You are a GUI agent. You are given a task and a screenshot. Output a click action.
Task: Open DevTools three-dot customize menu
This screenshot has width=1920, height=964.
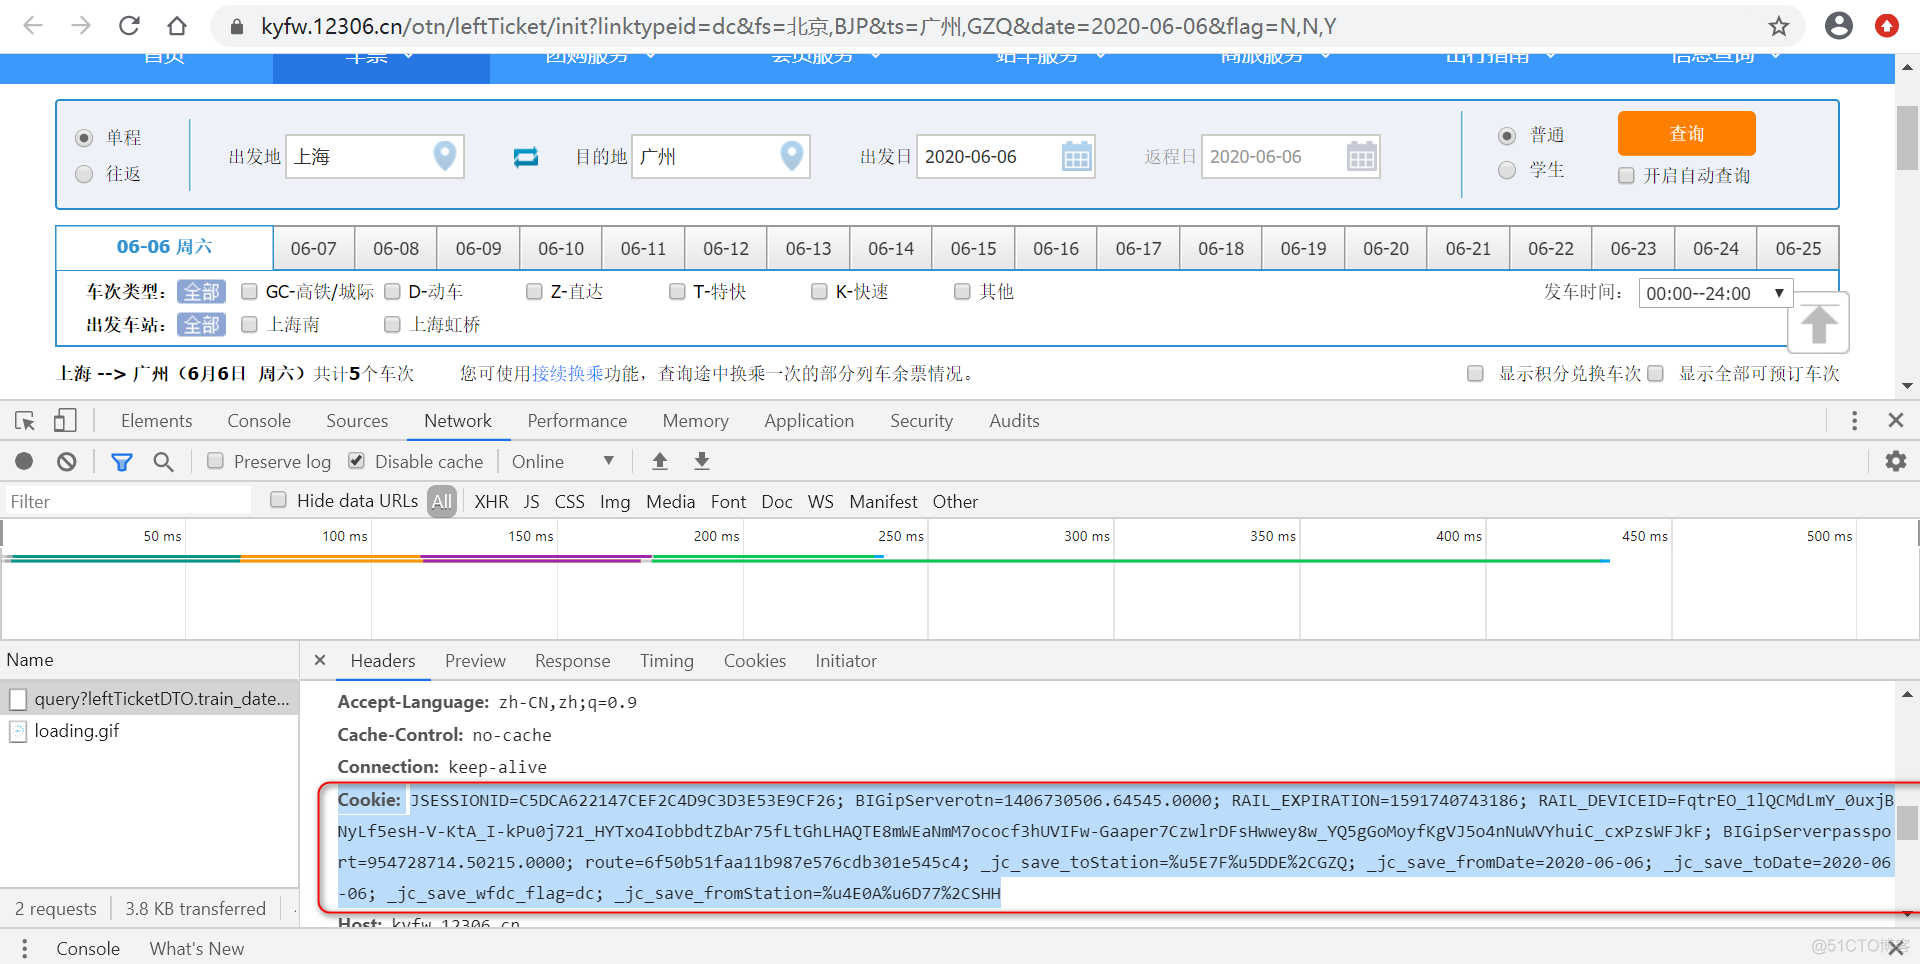[1854, 421]
